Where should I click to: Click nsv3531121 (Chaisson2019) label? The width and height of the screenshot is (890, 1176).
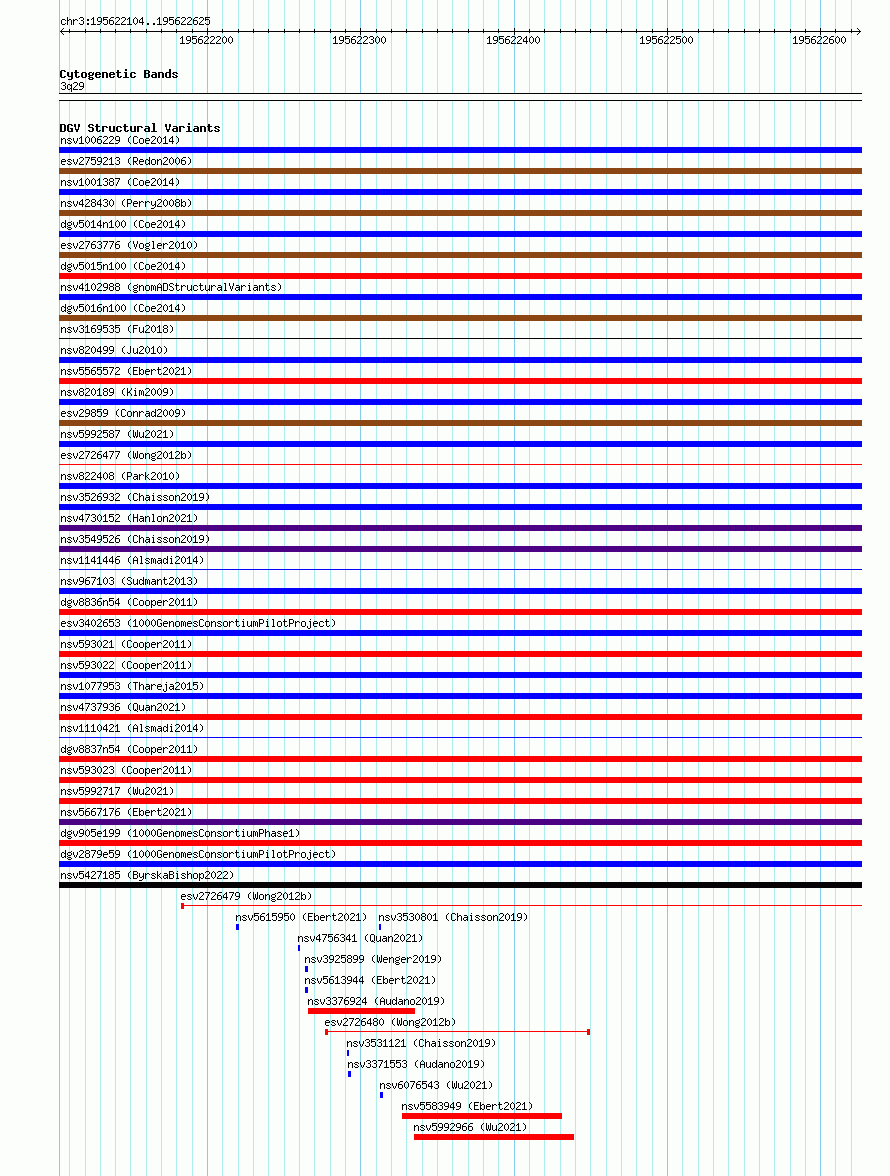point(421,1043)
